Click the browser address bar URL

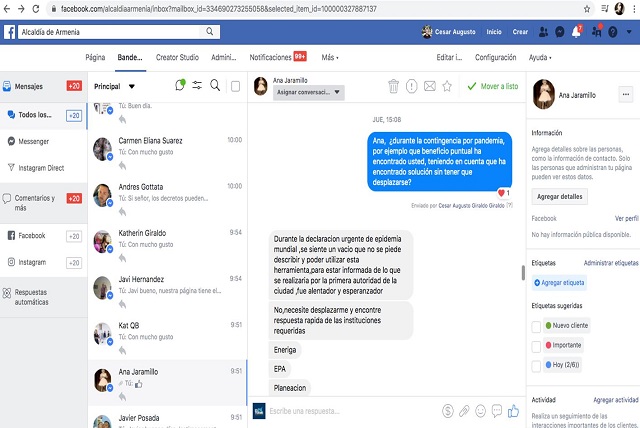(218, 9)
